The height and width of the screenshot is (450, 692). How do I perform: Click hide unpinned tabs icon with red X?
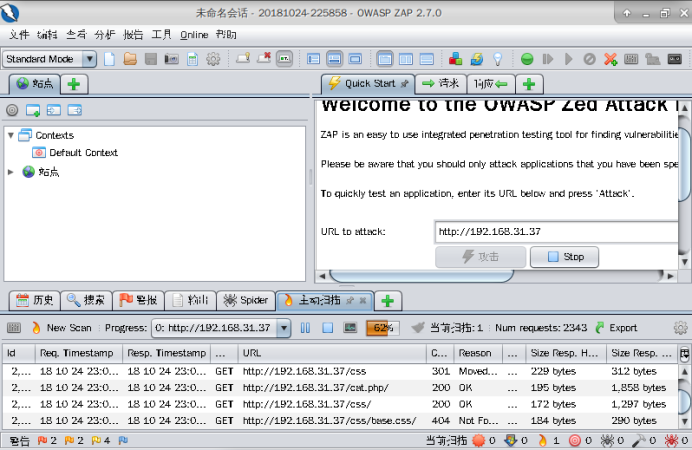pyautogui.click(x=264, y=58)
